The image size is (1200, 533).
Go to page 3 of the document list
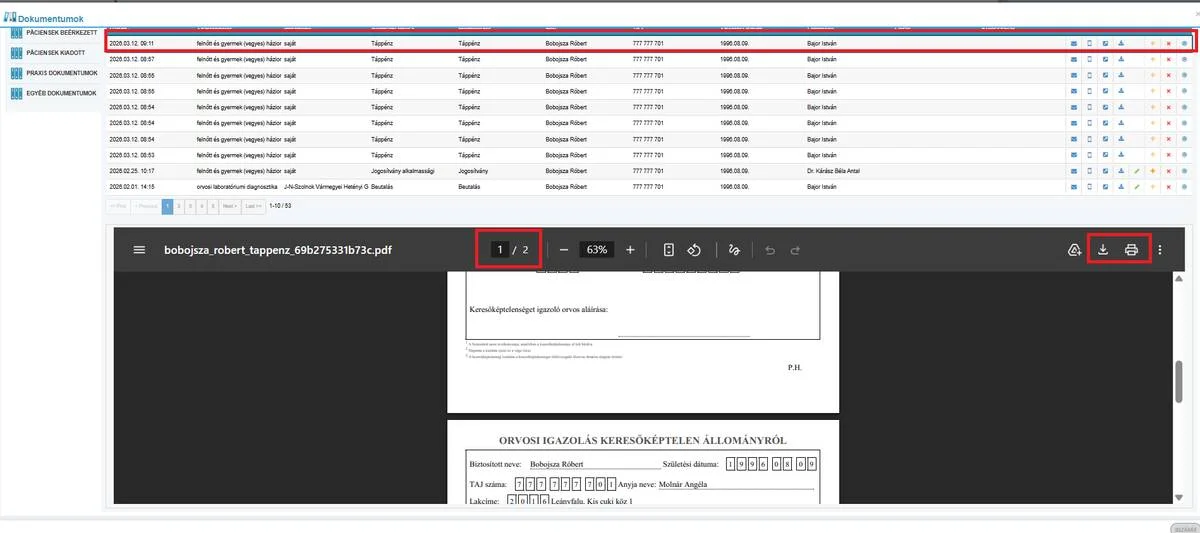coord(192,206)
